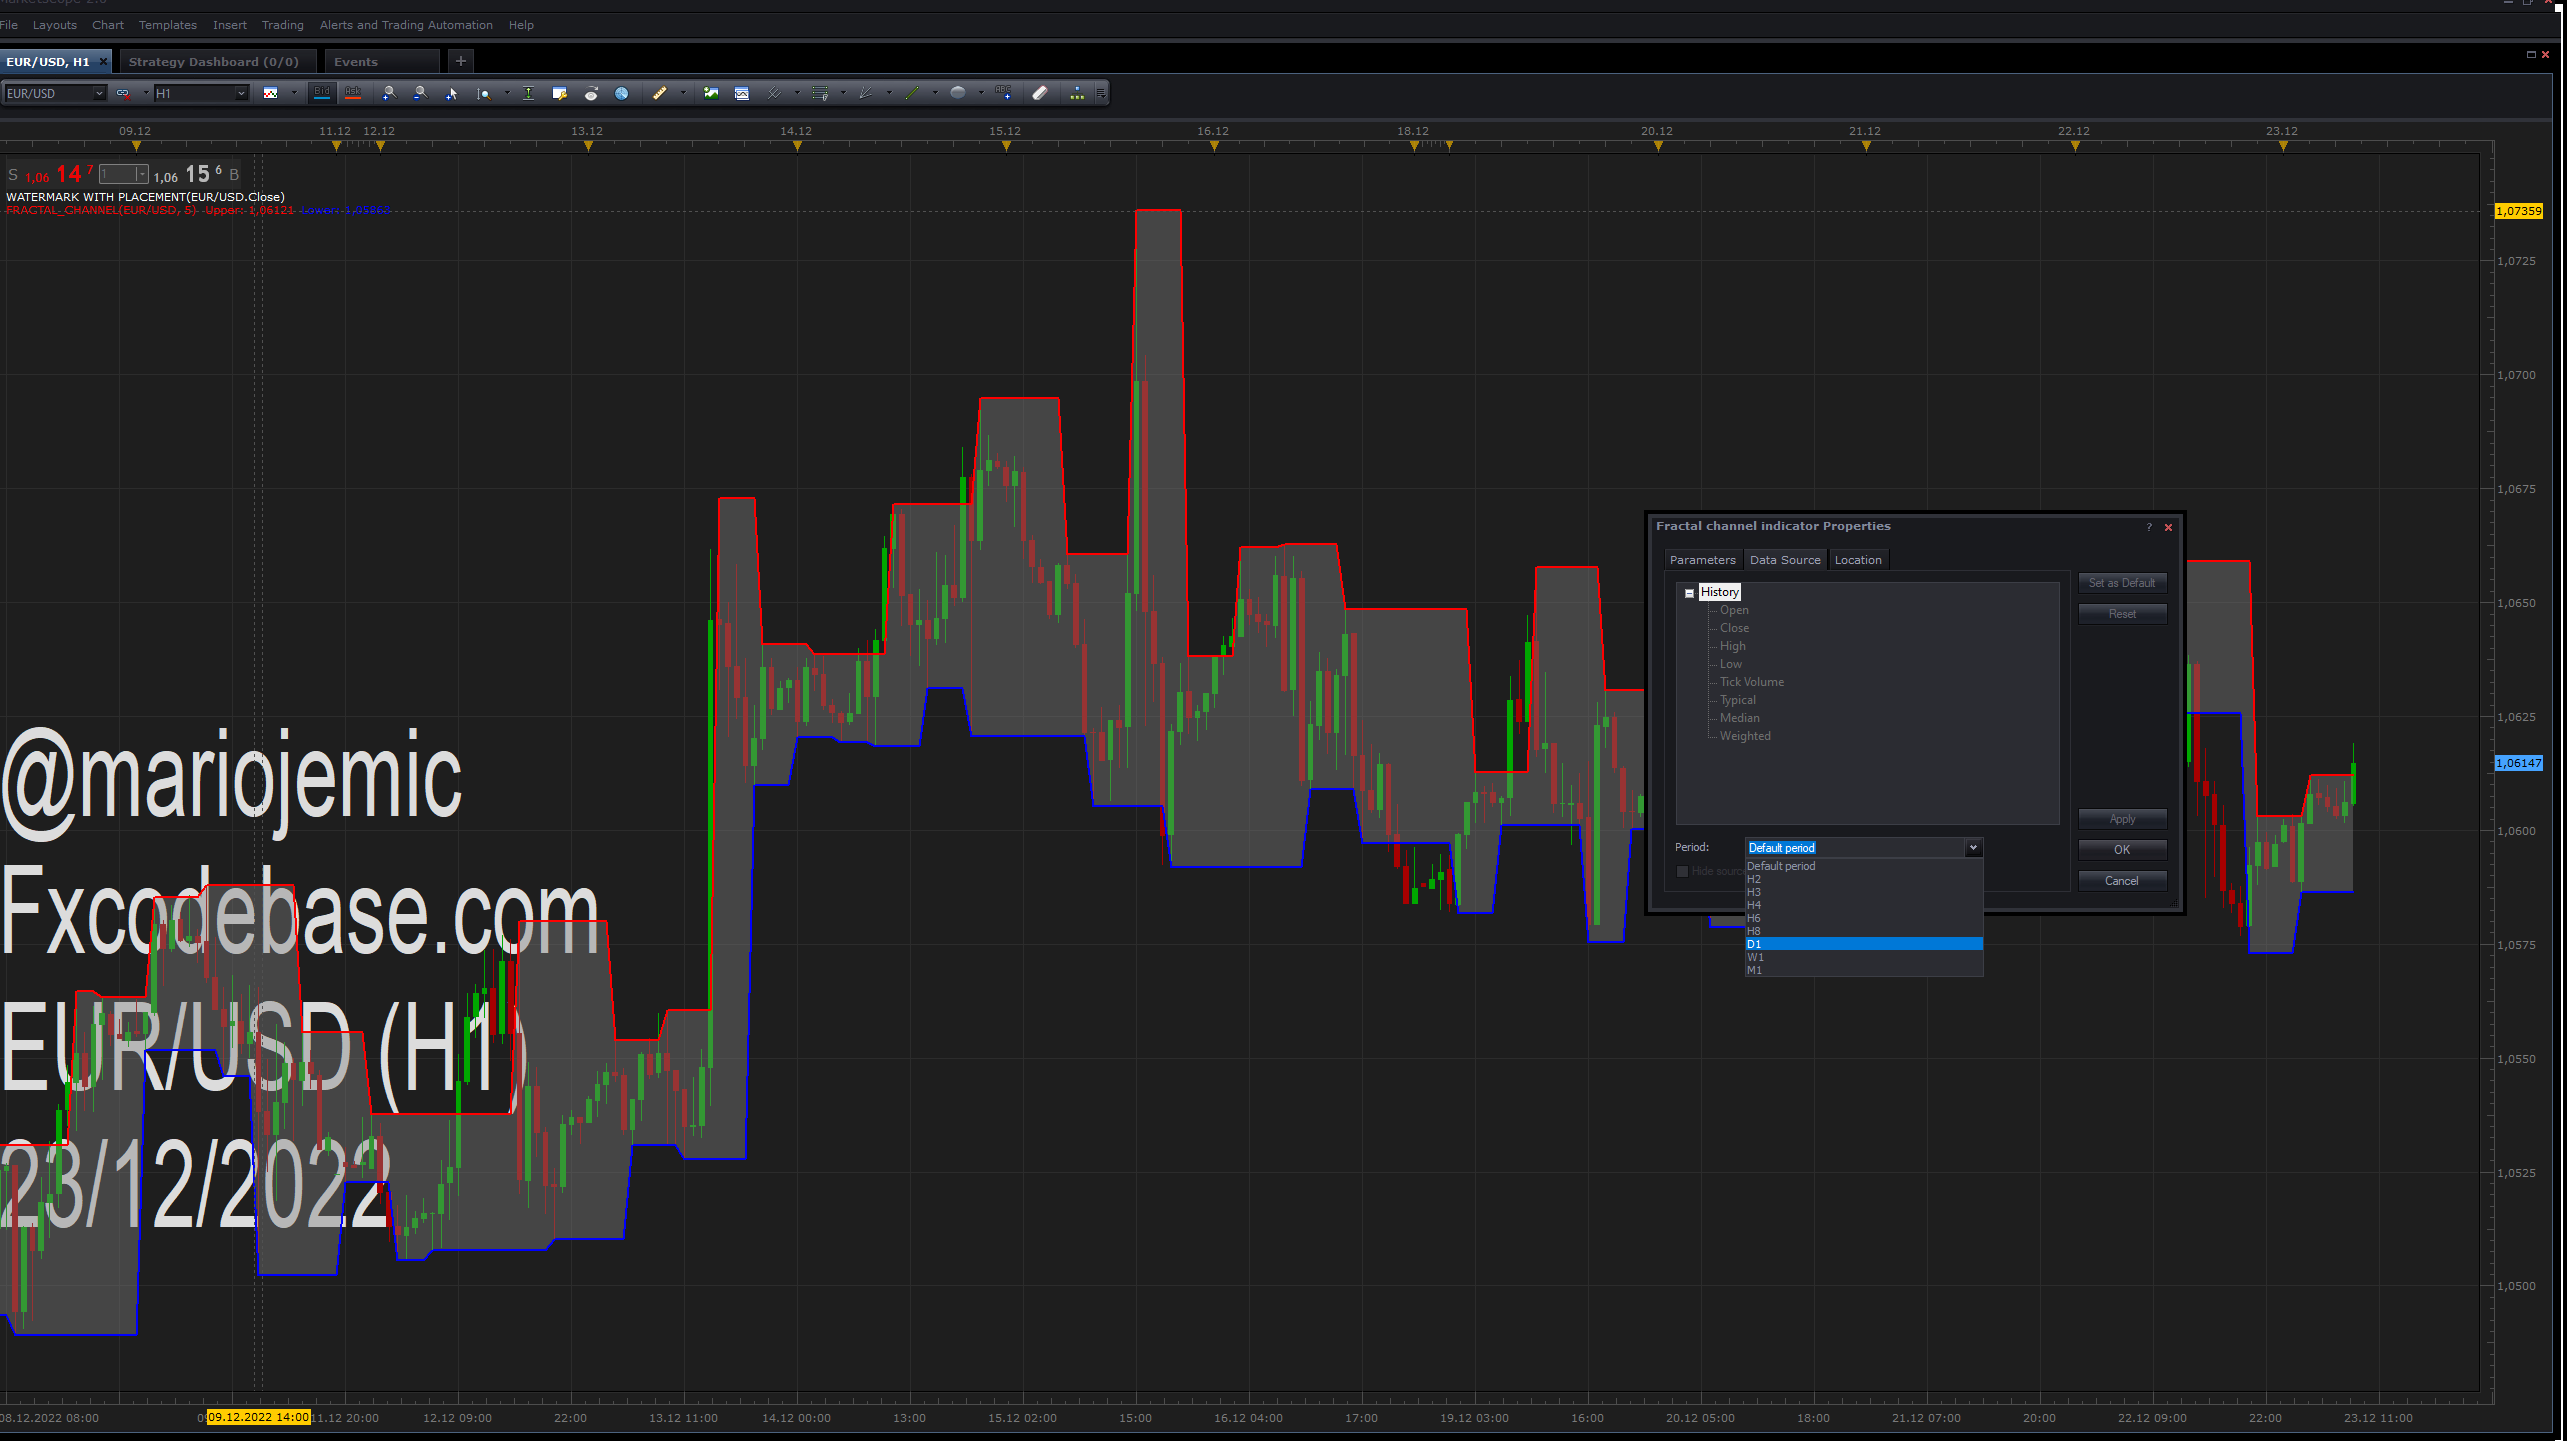The height and width of the screenshot is (1441, 2567).
Task: Click the unlink chart icon beside the EUR/USD box
Action: coord(123,93)
